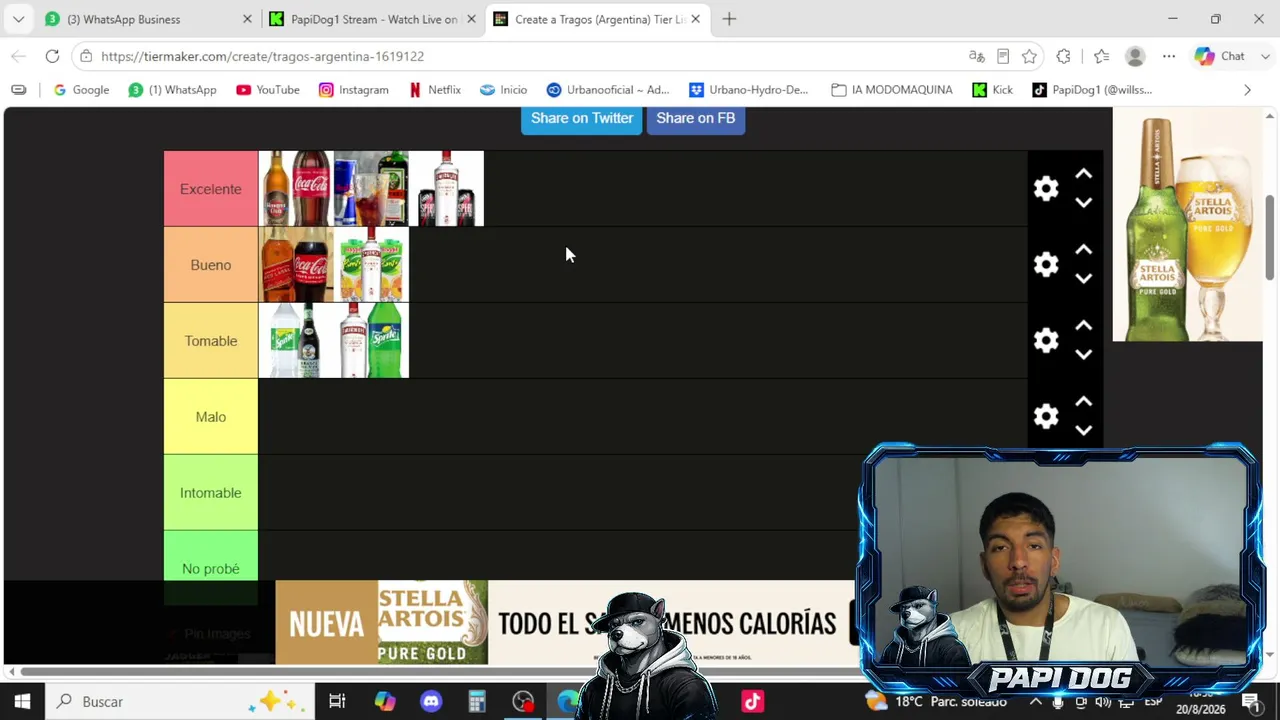
Task: Move the Bueno tier up with its arrow
Action: pyautogui.click(x=1083, y=251)
